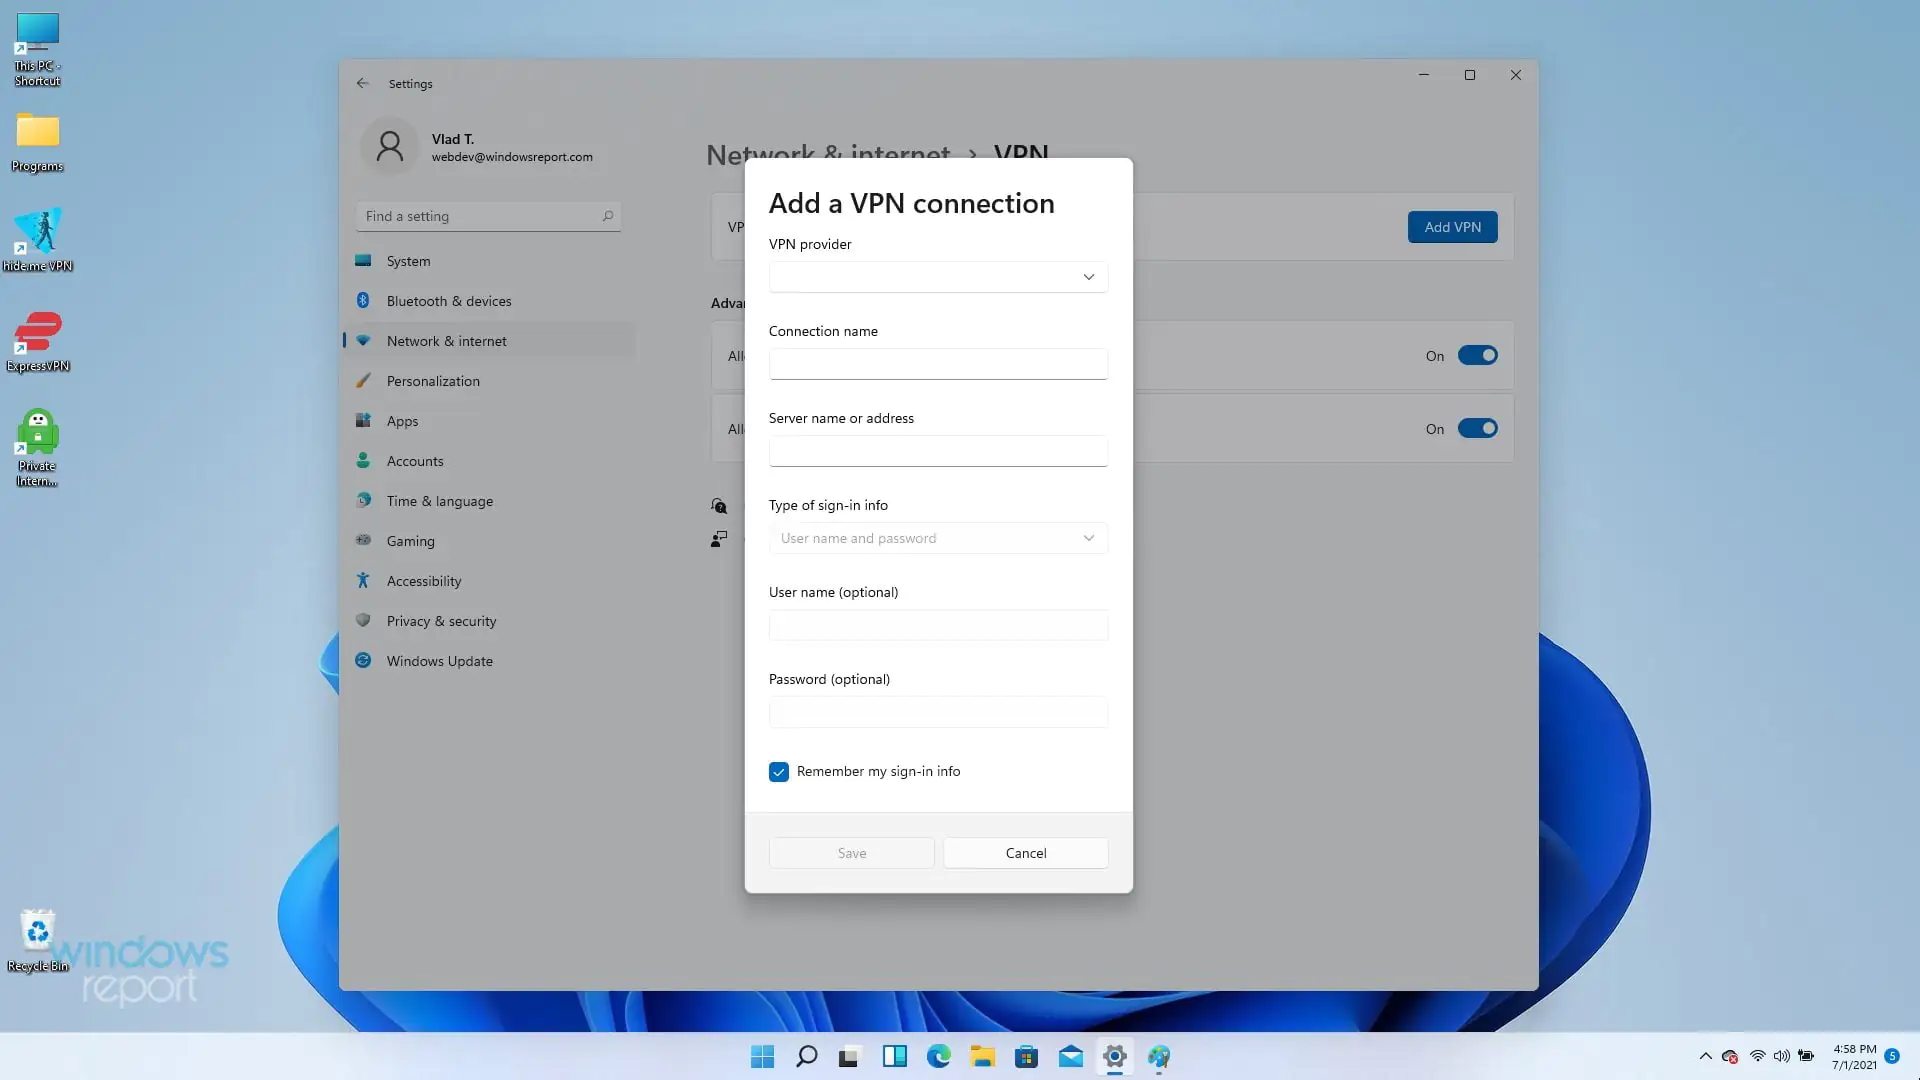Toggle the first Allow VPN switch off

click(1479, 355)
